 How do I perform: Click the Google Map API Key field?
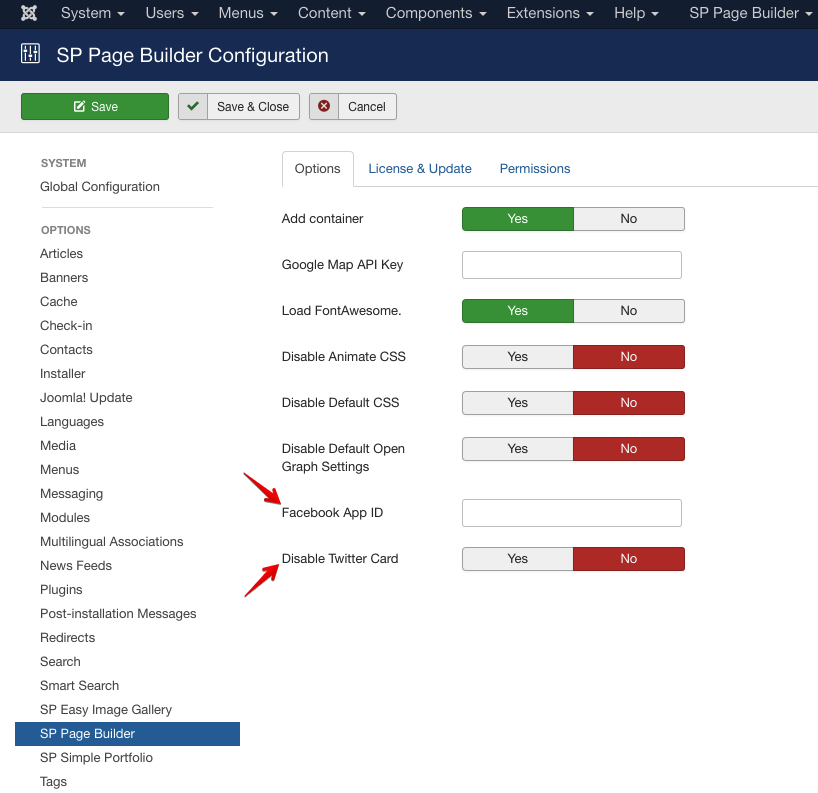click(x=572, y=265)
